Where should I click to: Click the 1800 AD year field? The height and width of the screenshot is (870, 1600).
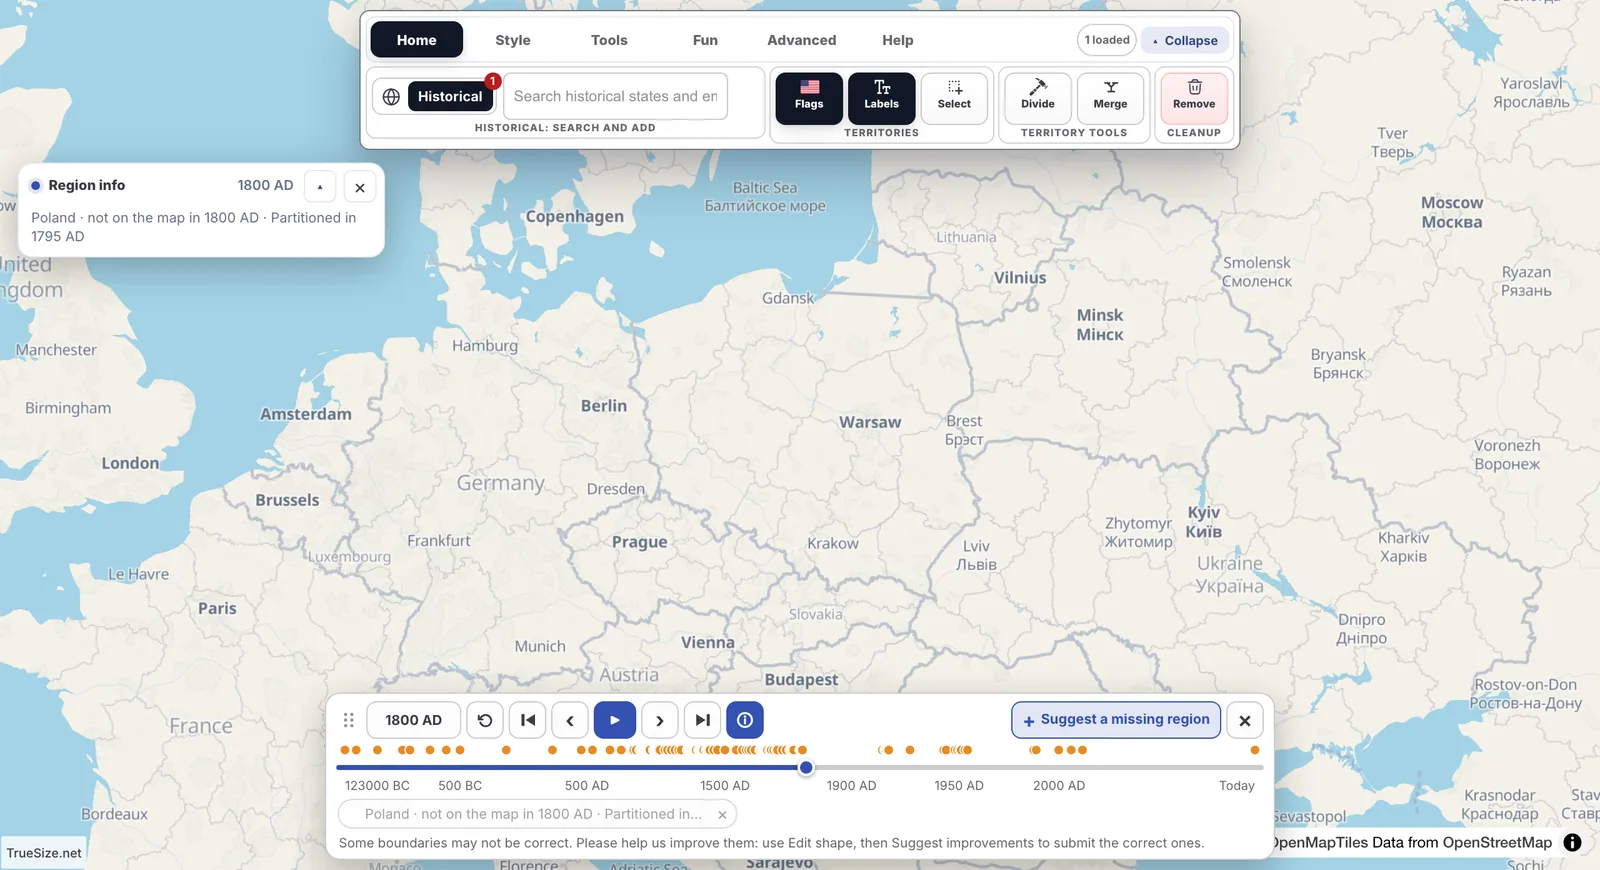[413, 720]
